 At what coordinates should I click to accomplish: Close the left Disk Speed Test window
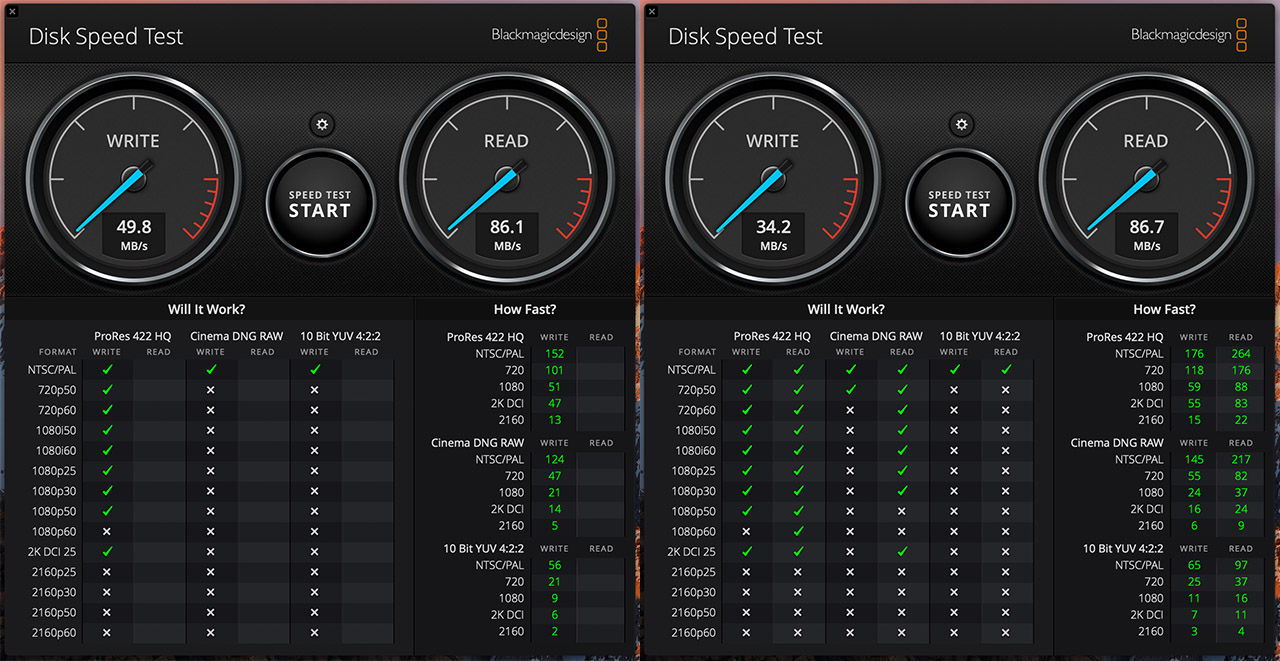11,11
